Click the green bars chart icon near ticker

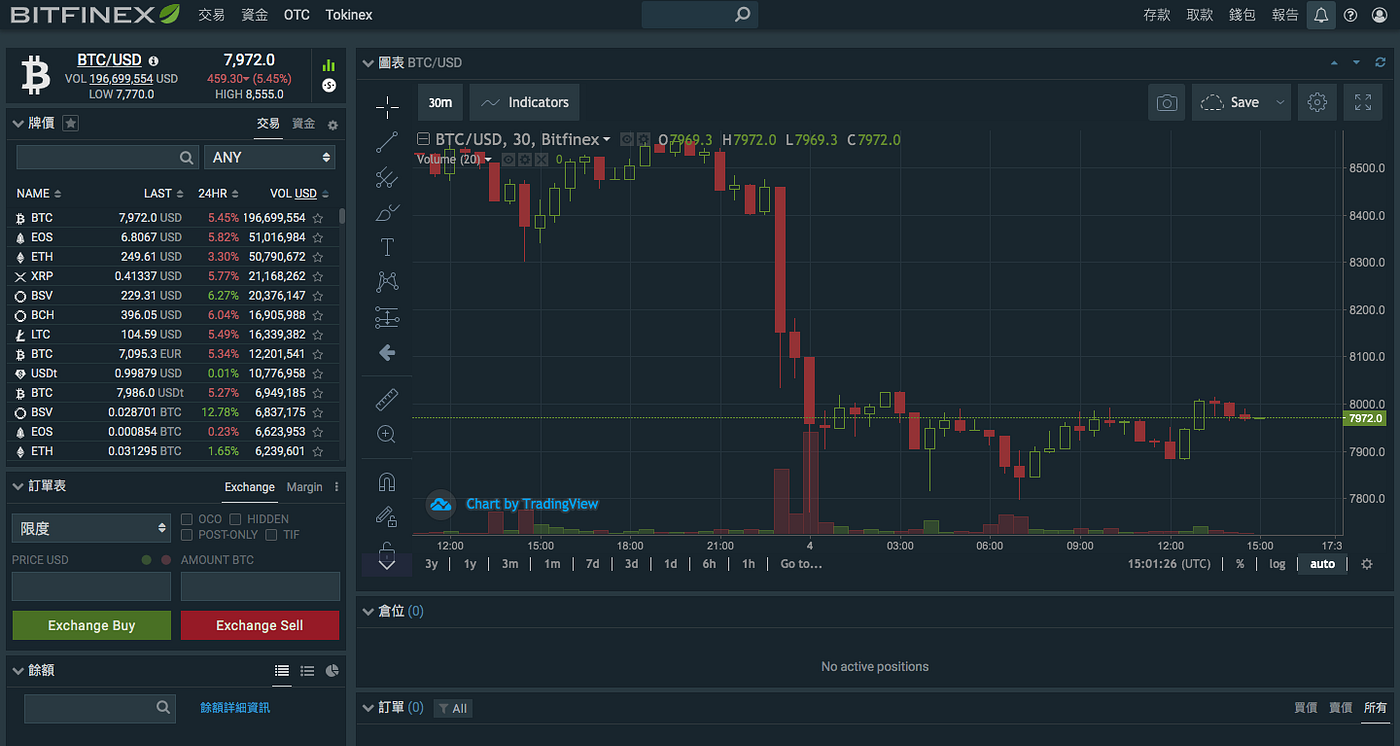tap(329, 65)
